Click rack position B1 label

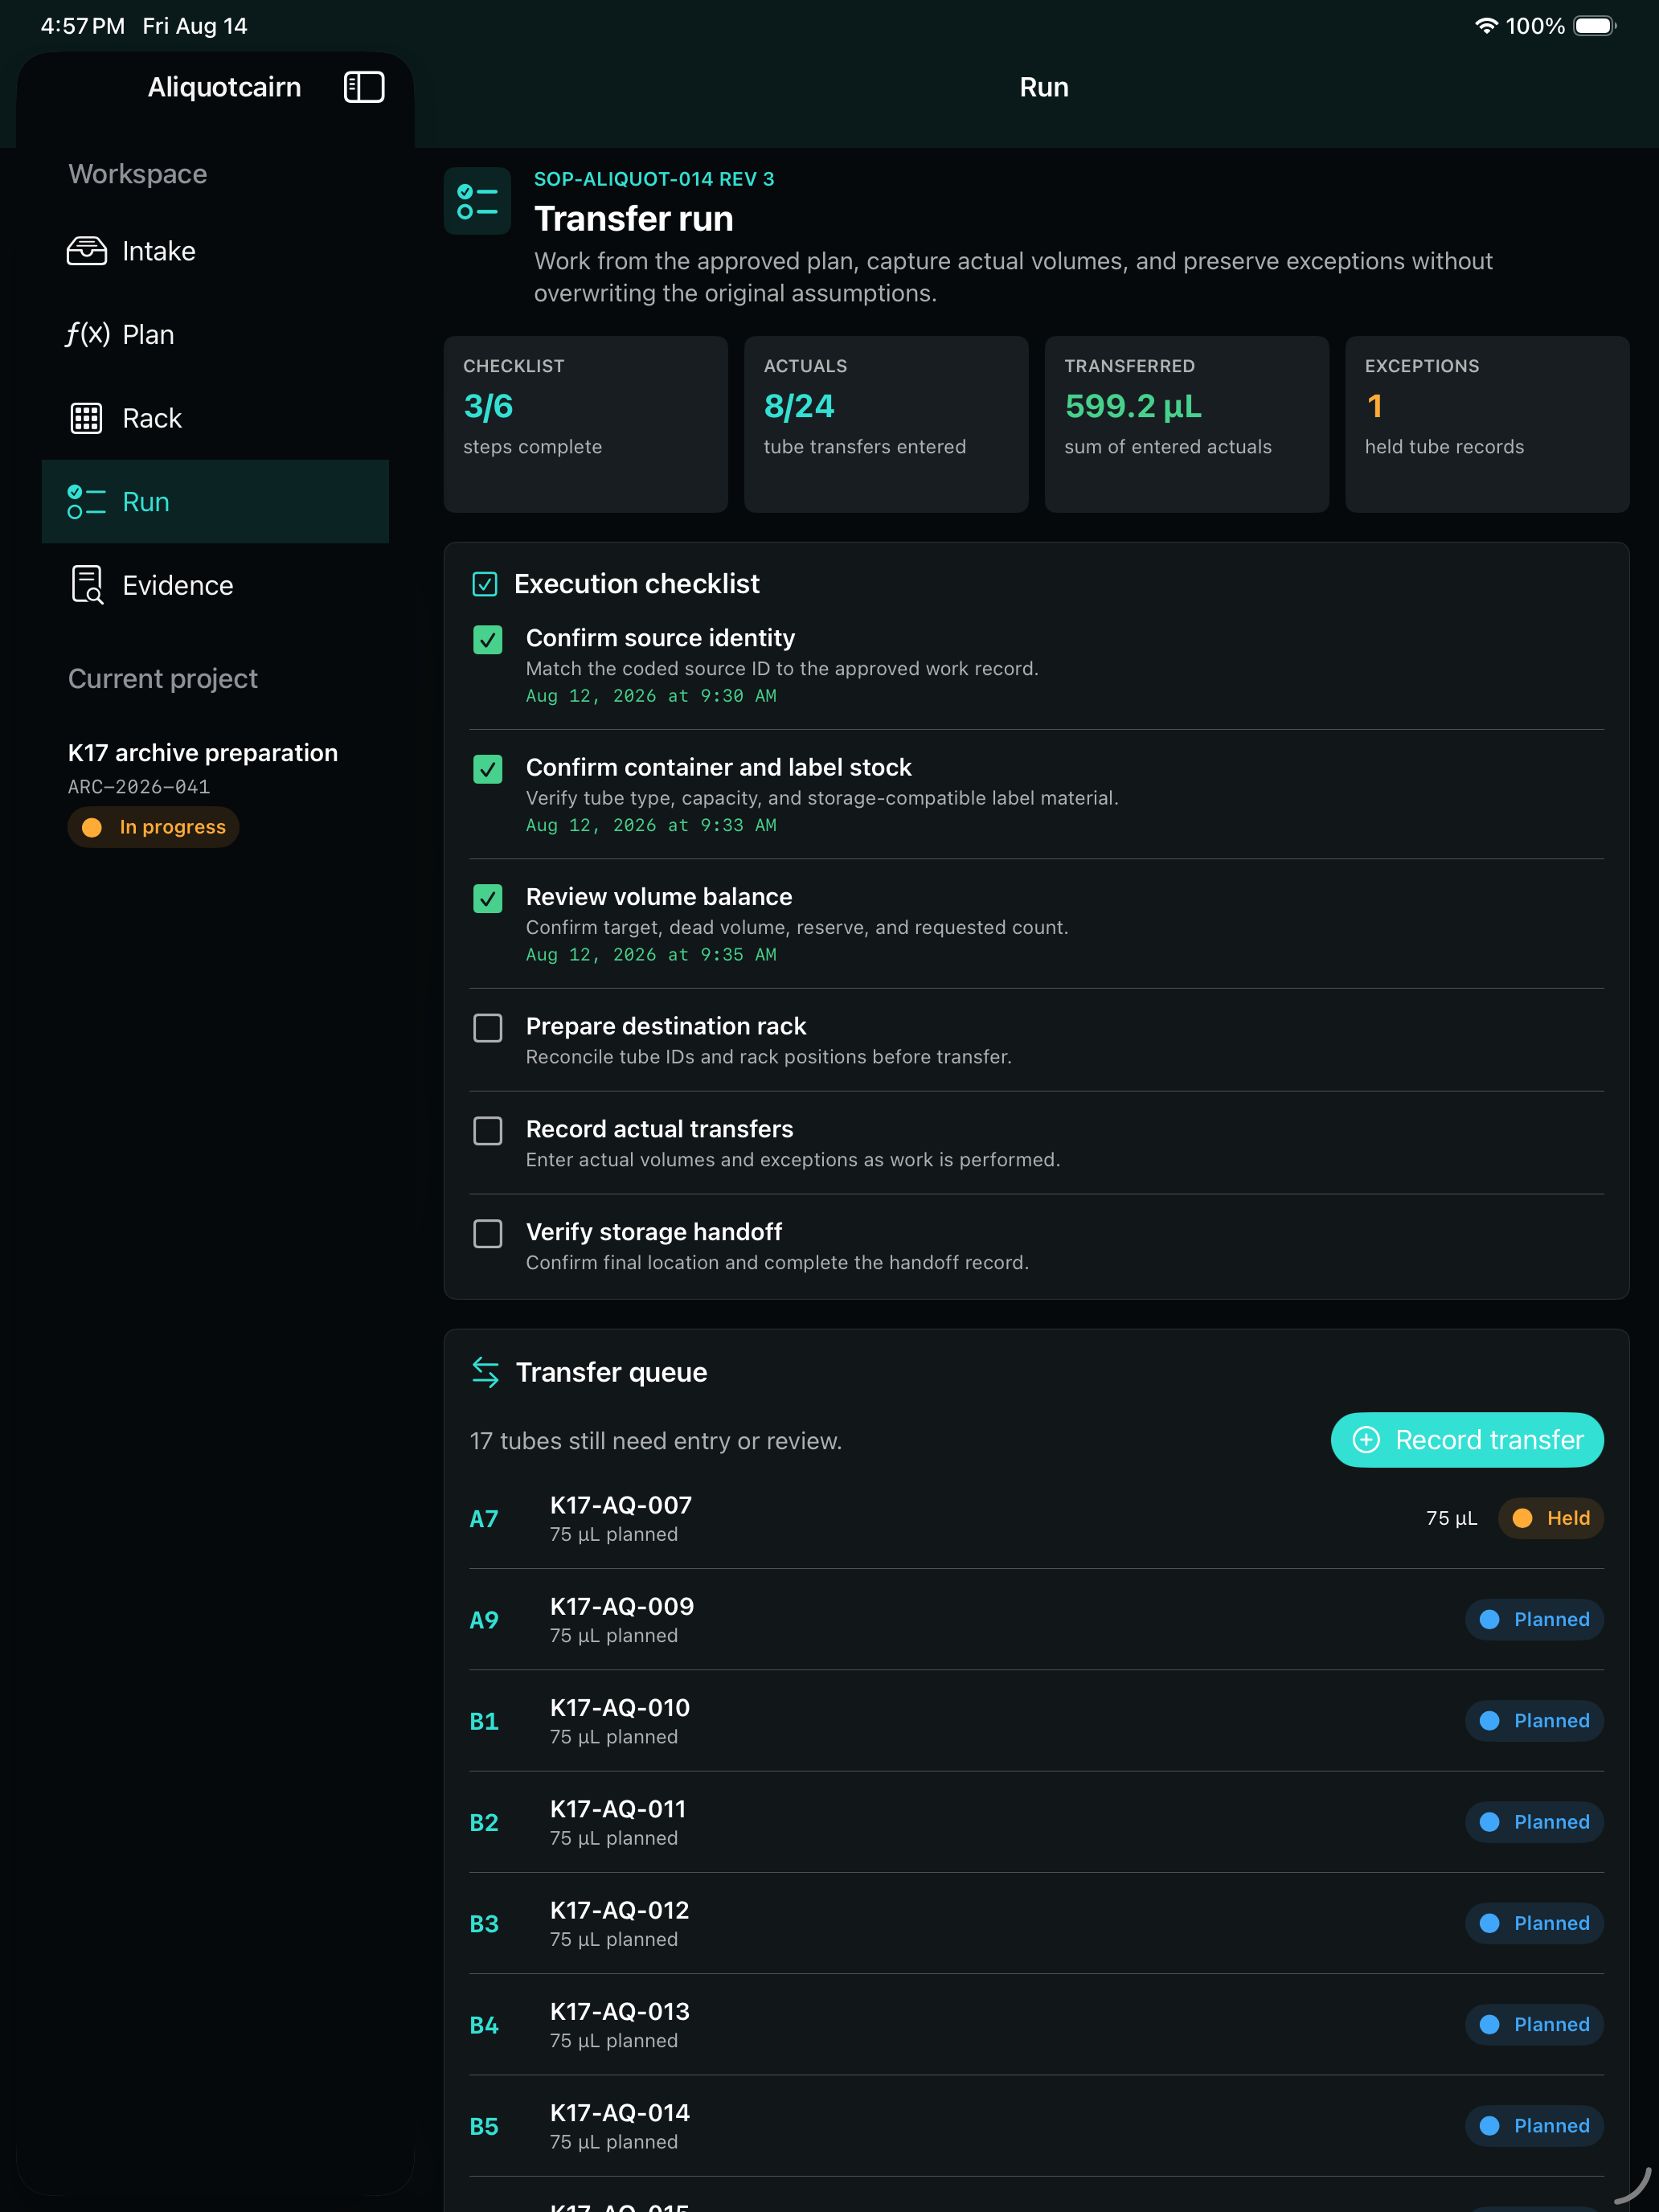point(484,1722)
